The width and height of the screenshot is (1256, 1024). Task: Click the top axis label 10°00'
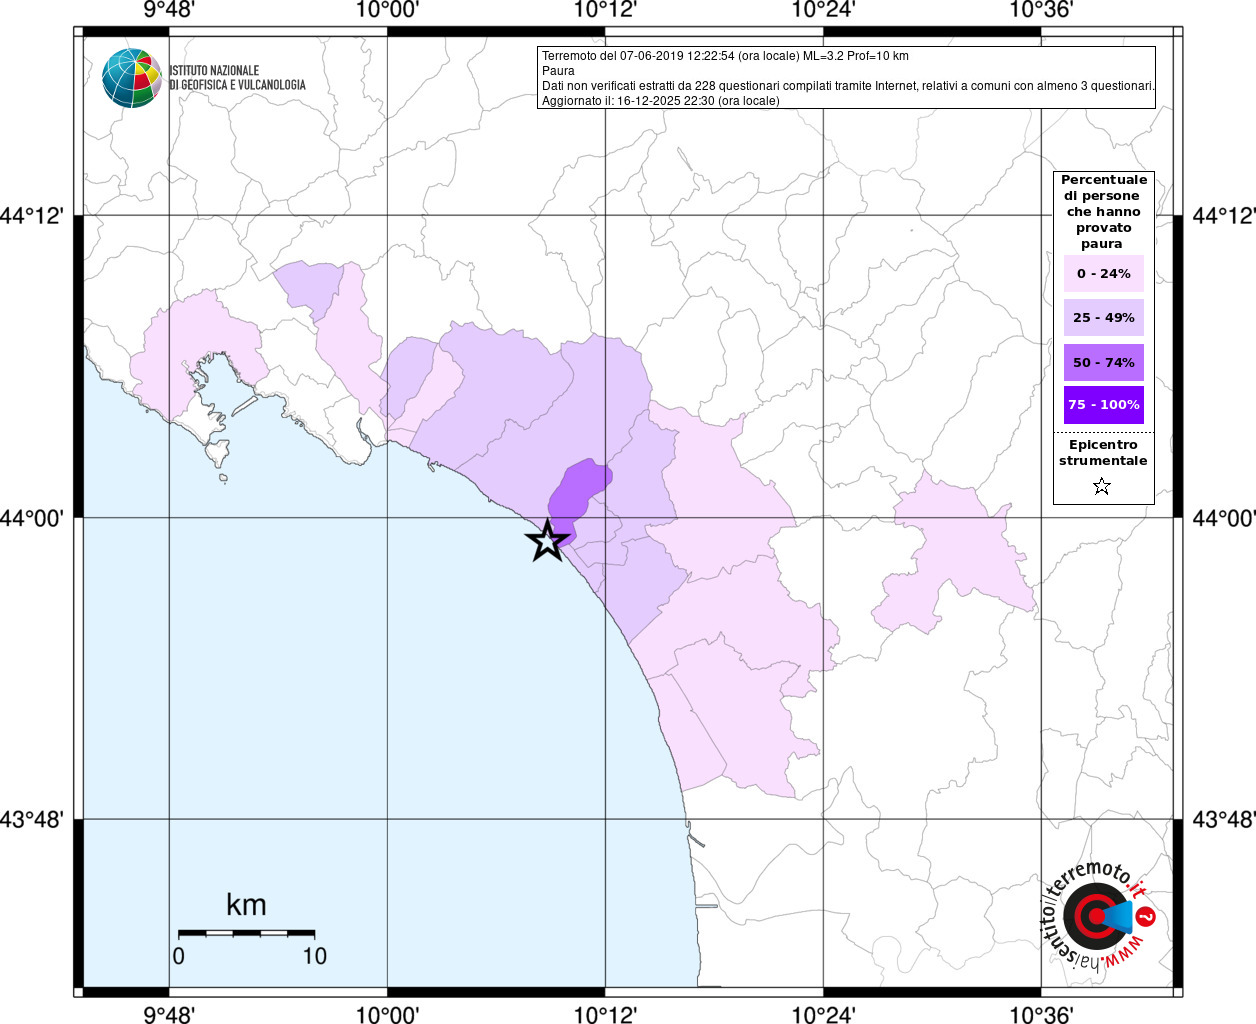point(387,10)
